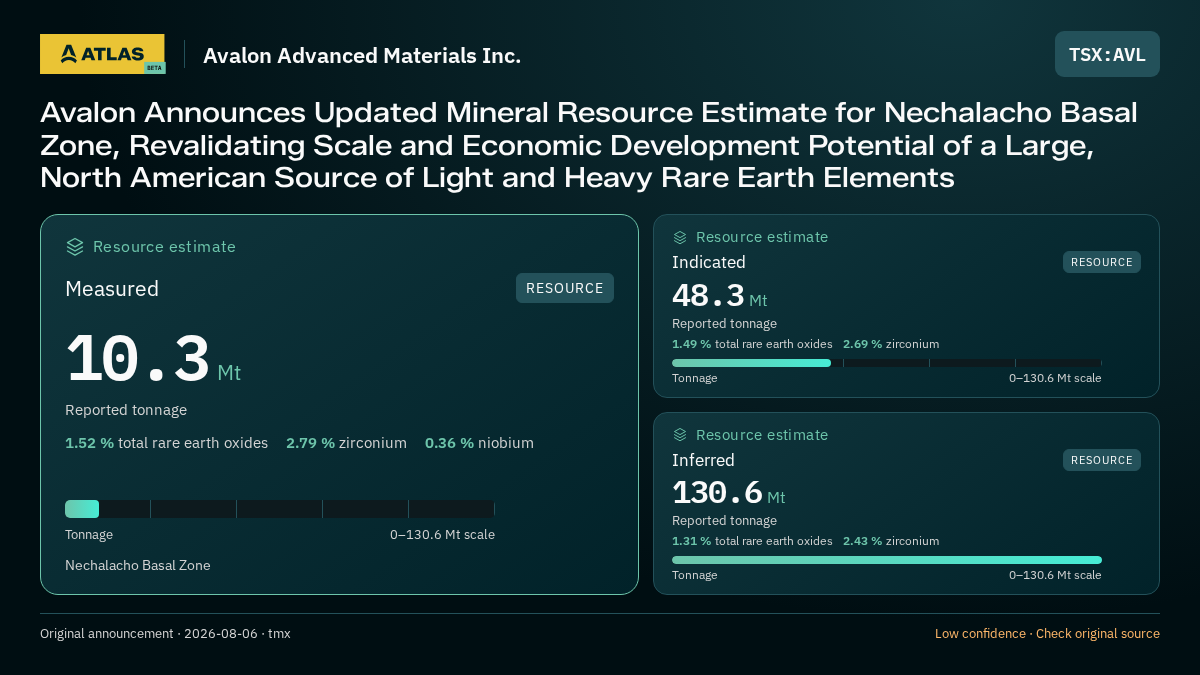The height and width of the screenshot is (675, 1200).
Task: Click 1.52 % total rare earth oxides
Action: (x=166, y=443)
